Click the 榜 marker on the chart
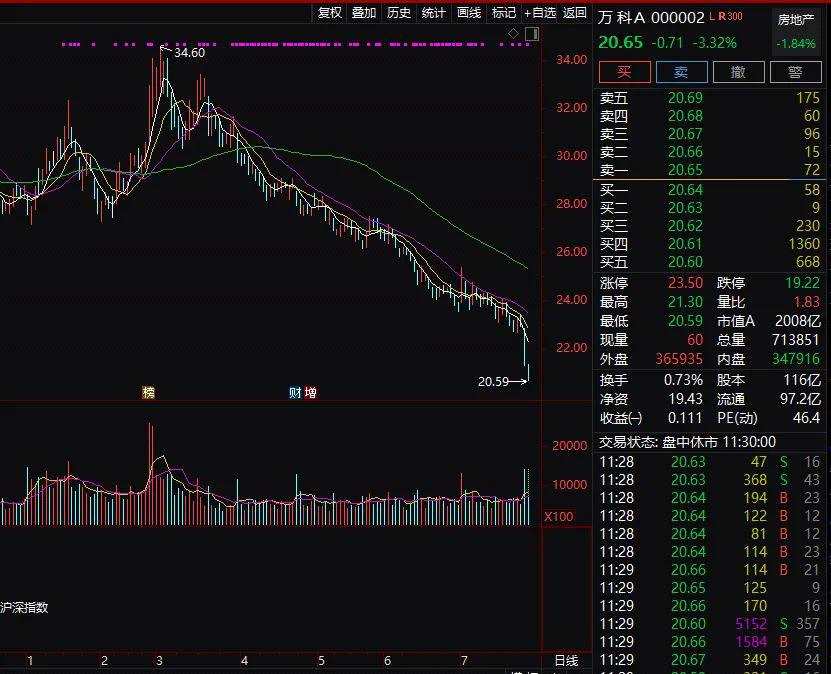 point(148,392)
